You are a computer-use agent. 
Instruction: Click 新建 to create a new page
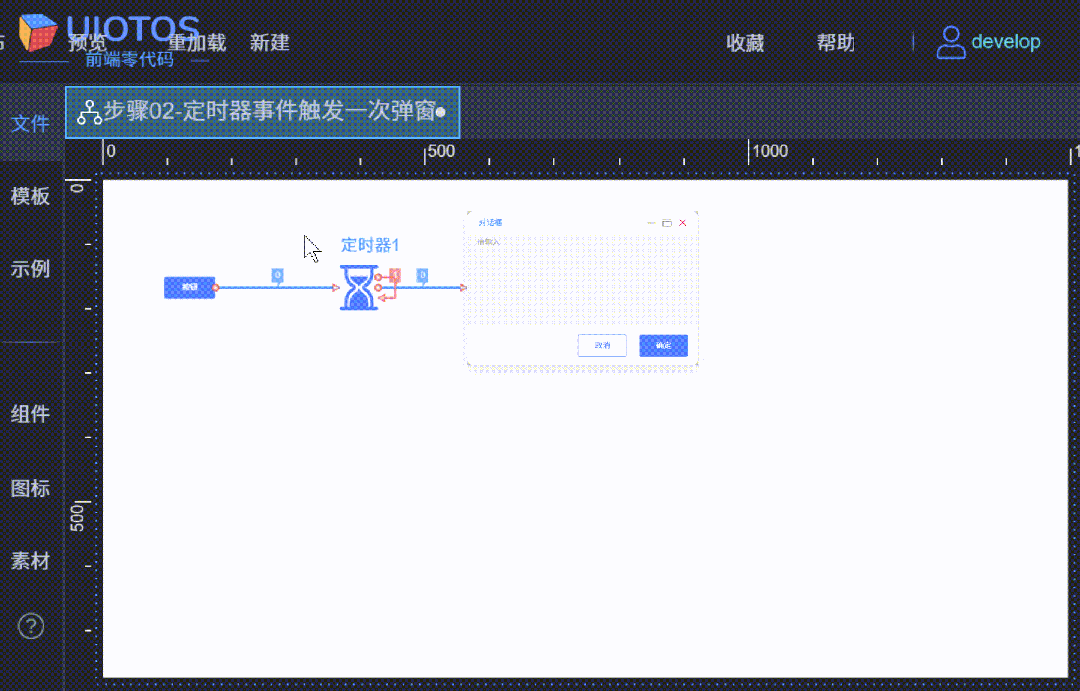pos(269,42)
